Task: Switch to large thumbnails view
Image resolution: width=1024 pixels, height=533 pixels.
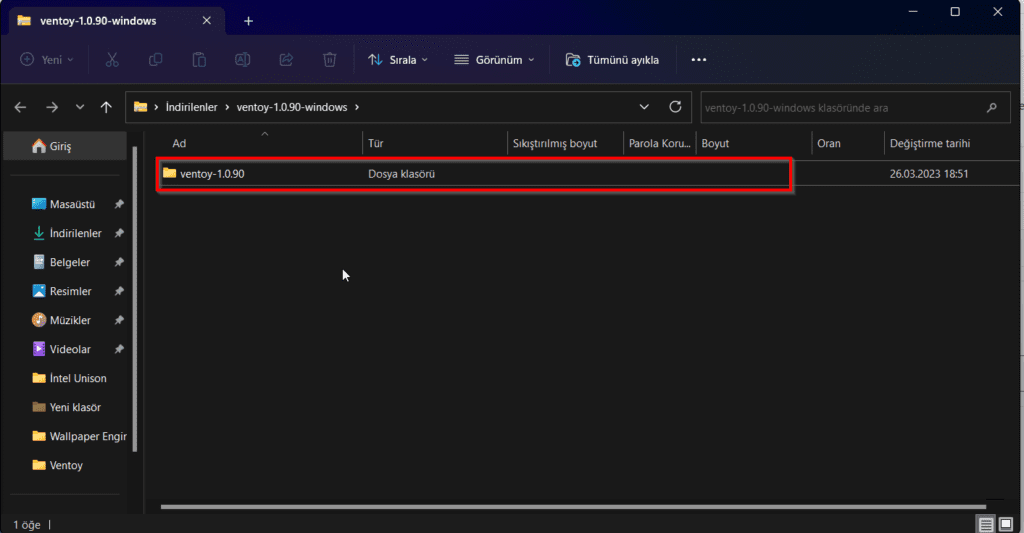Action: click(x=1006, y=524)
